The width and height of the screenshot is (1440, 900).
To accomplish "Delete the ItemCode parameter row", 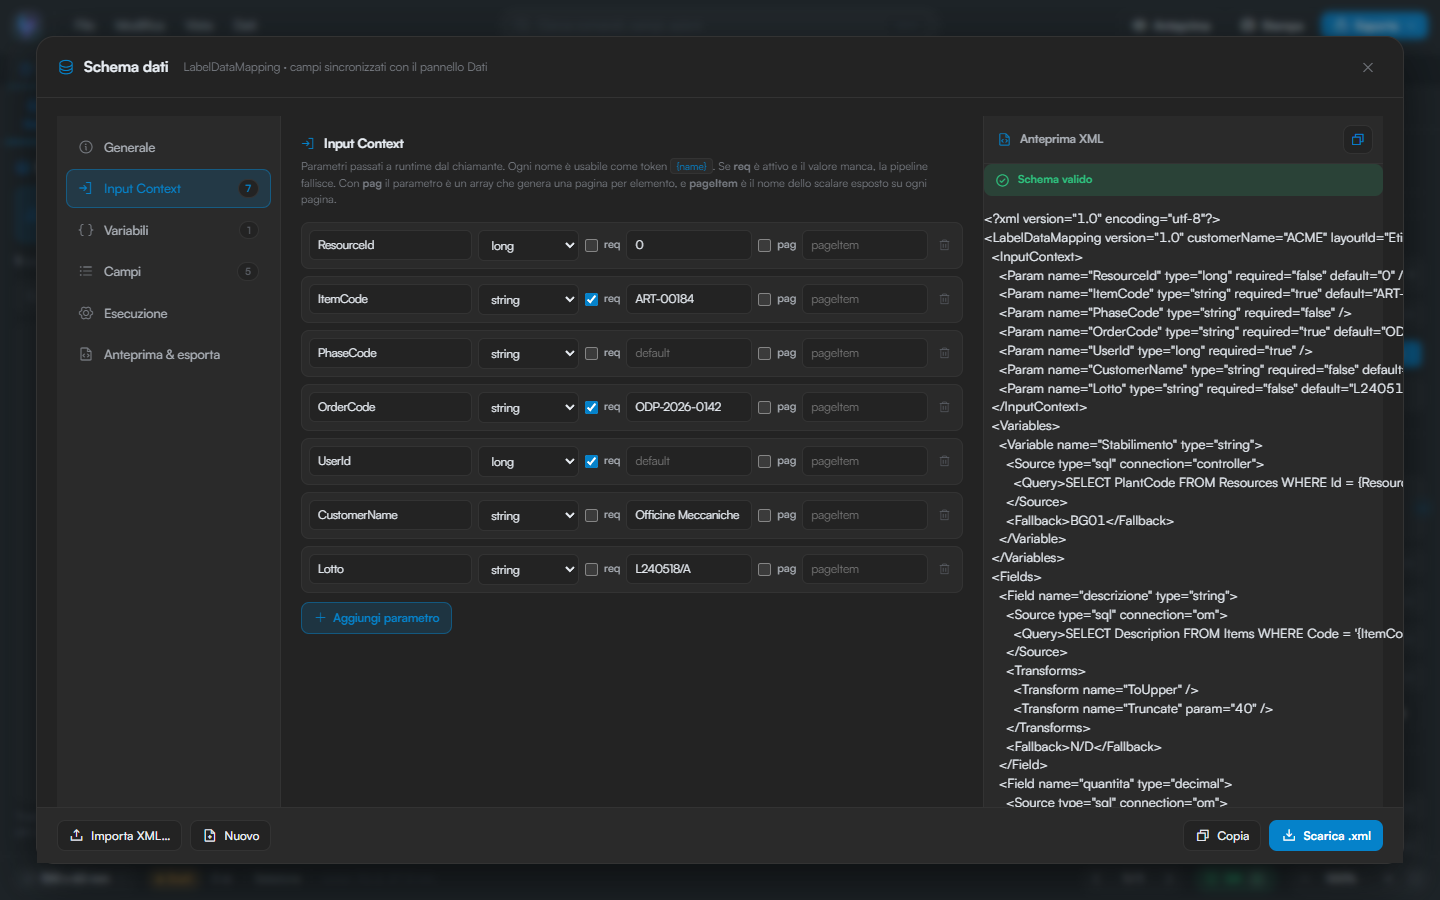I will pyautogui.click(x=944, y=299).
